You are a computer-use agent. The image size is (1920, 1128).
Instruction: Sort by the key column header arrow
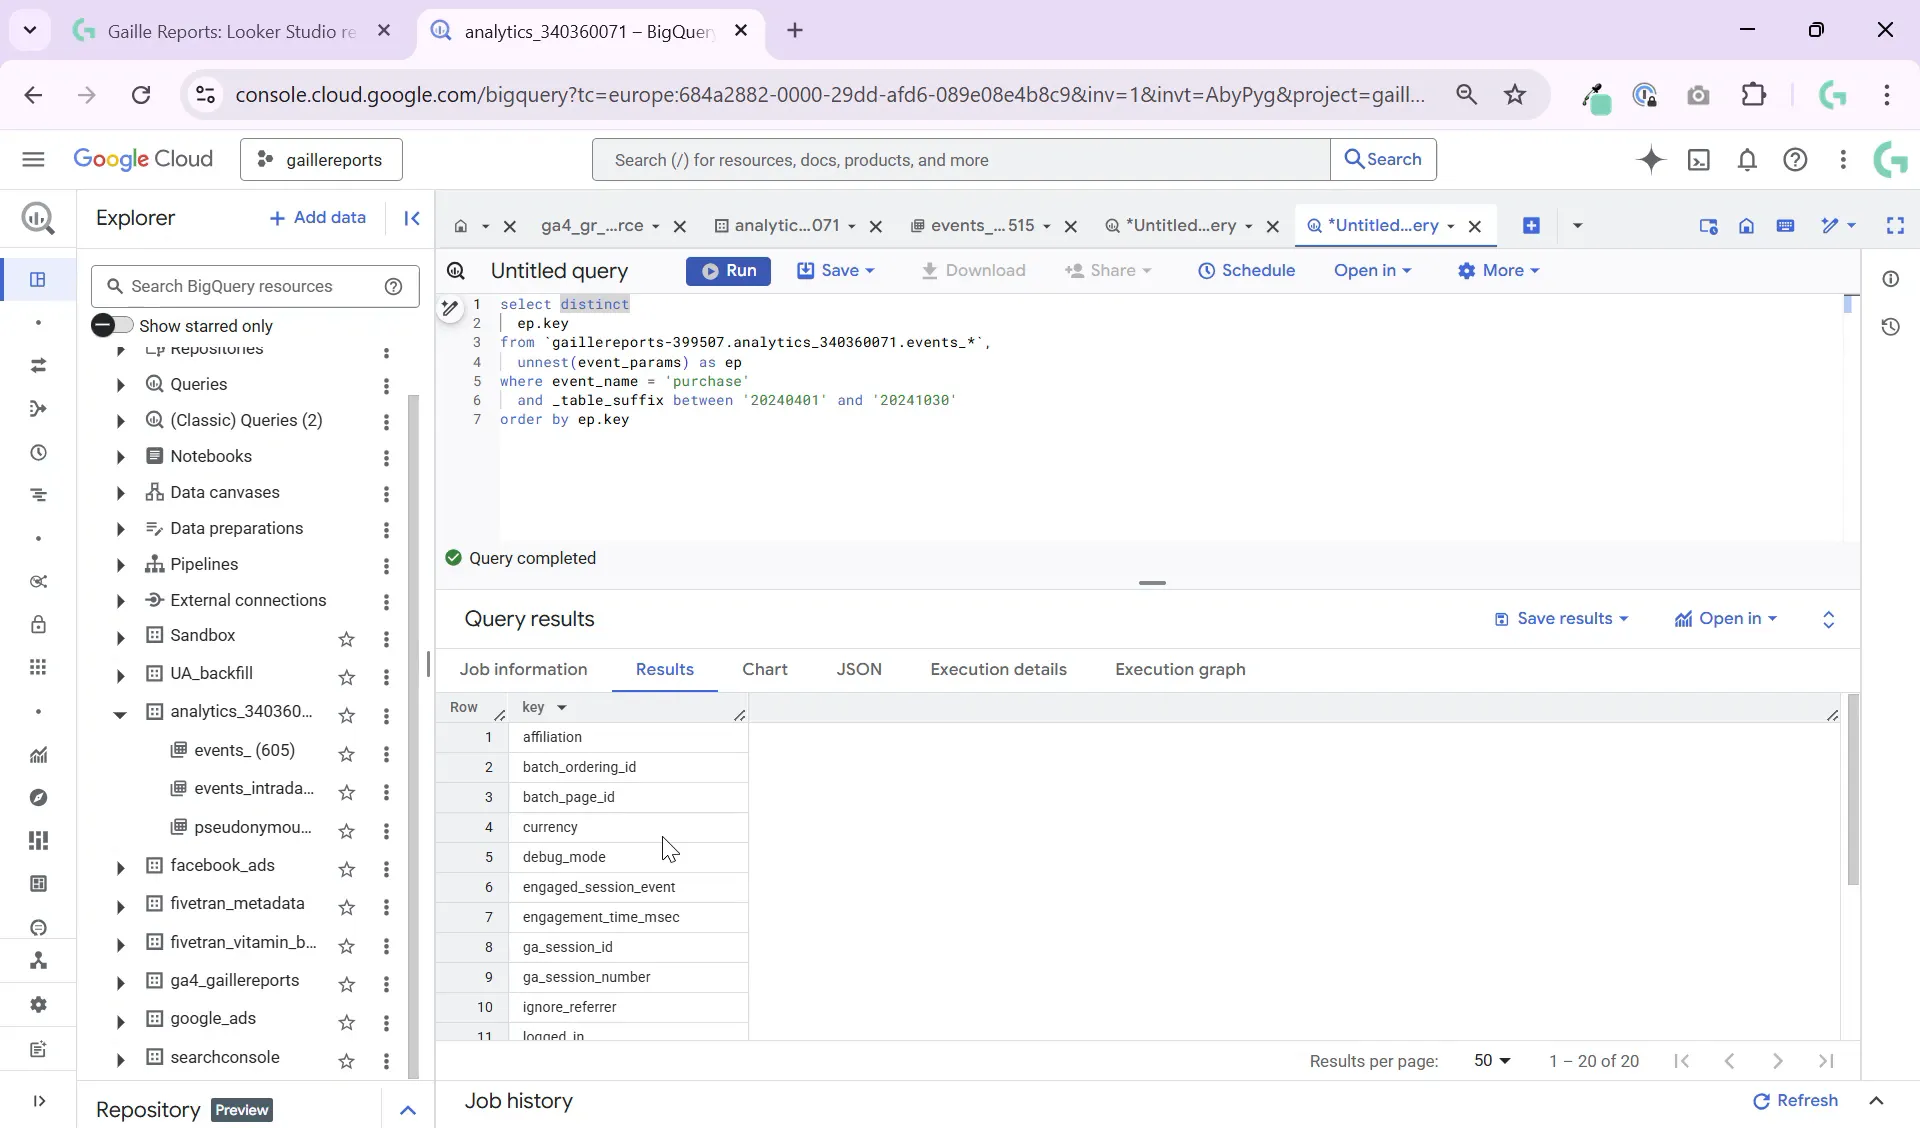(x=562, y=708)
